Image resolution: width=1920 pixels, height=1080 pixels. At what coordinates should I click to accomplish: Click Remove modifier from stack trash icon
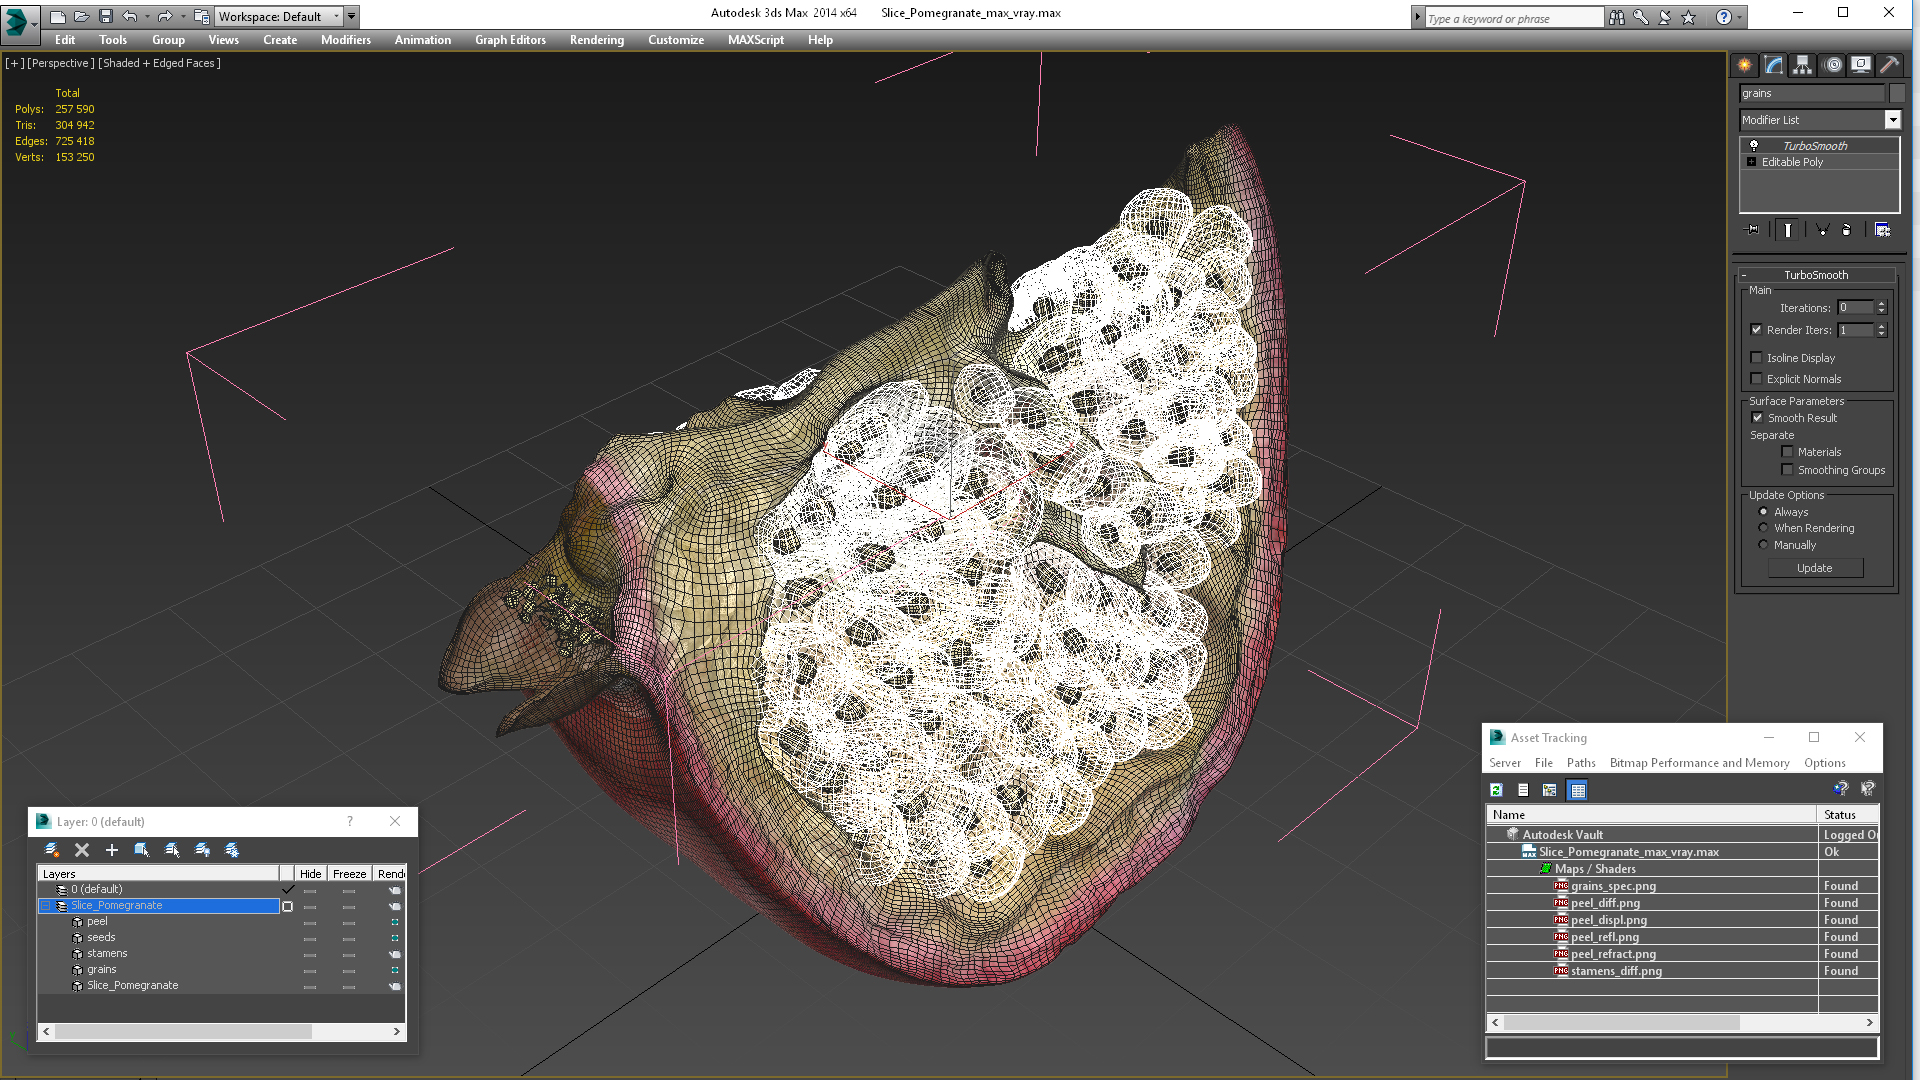1846,230
